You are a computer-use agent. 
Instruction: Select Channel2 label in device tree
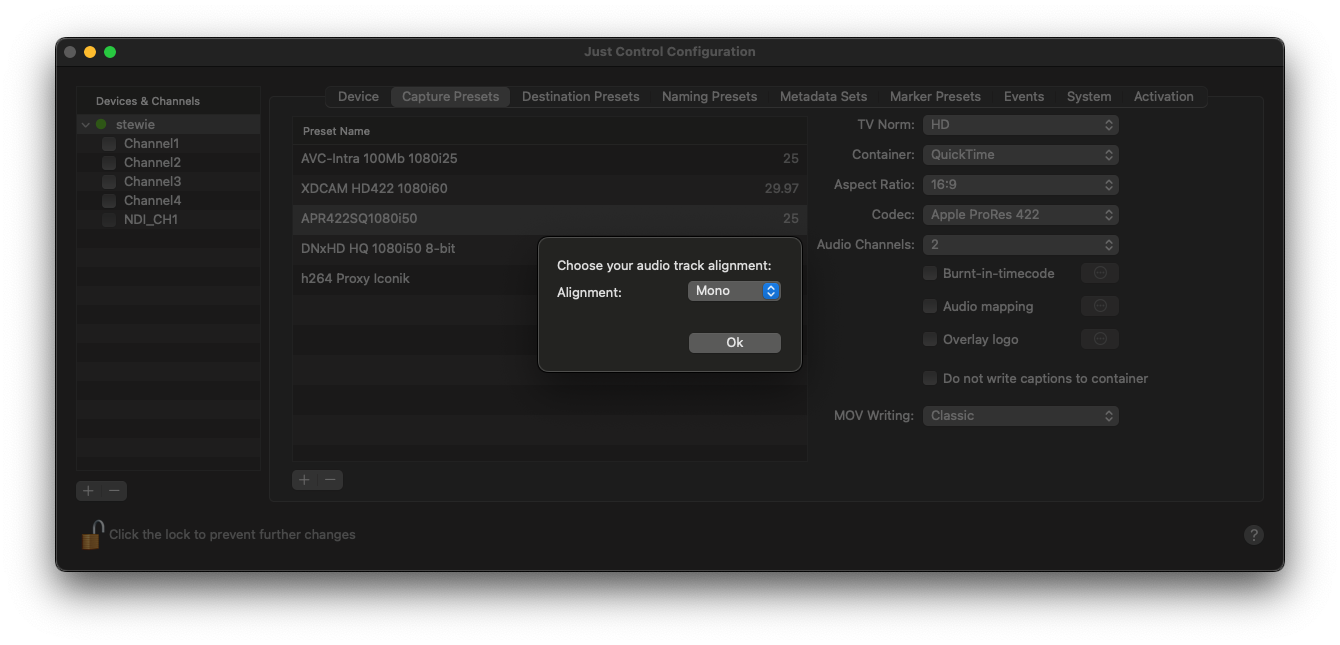coord(152,163)
